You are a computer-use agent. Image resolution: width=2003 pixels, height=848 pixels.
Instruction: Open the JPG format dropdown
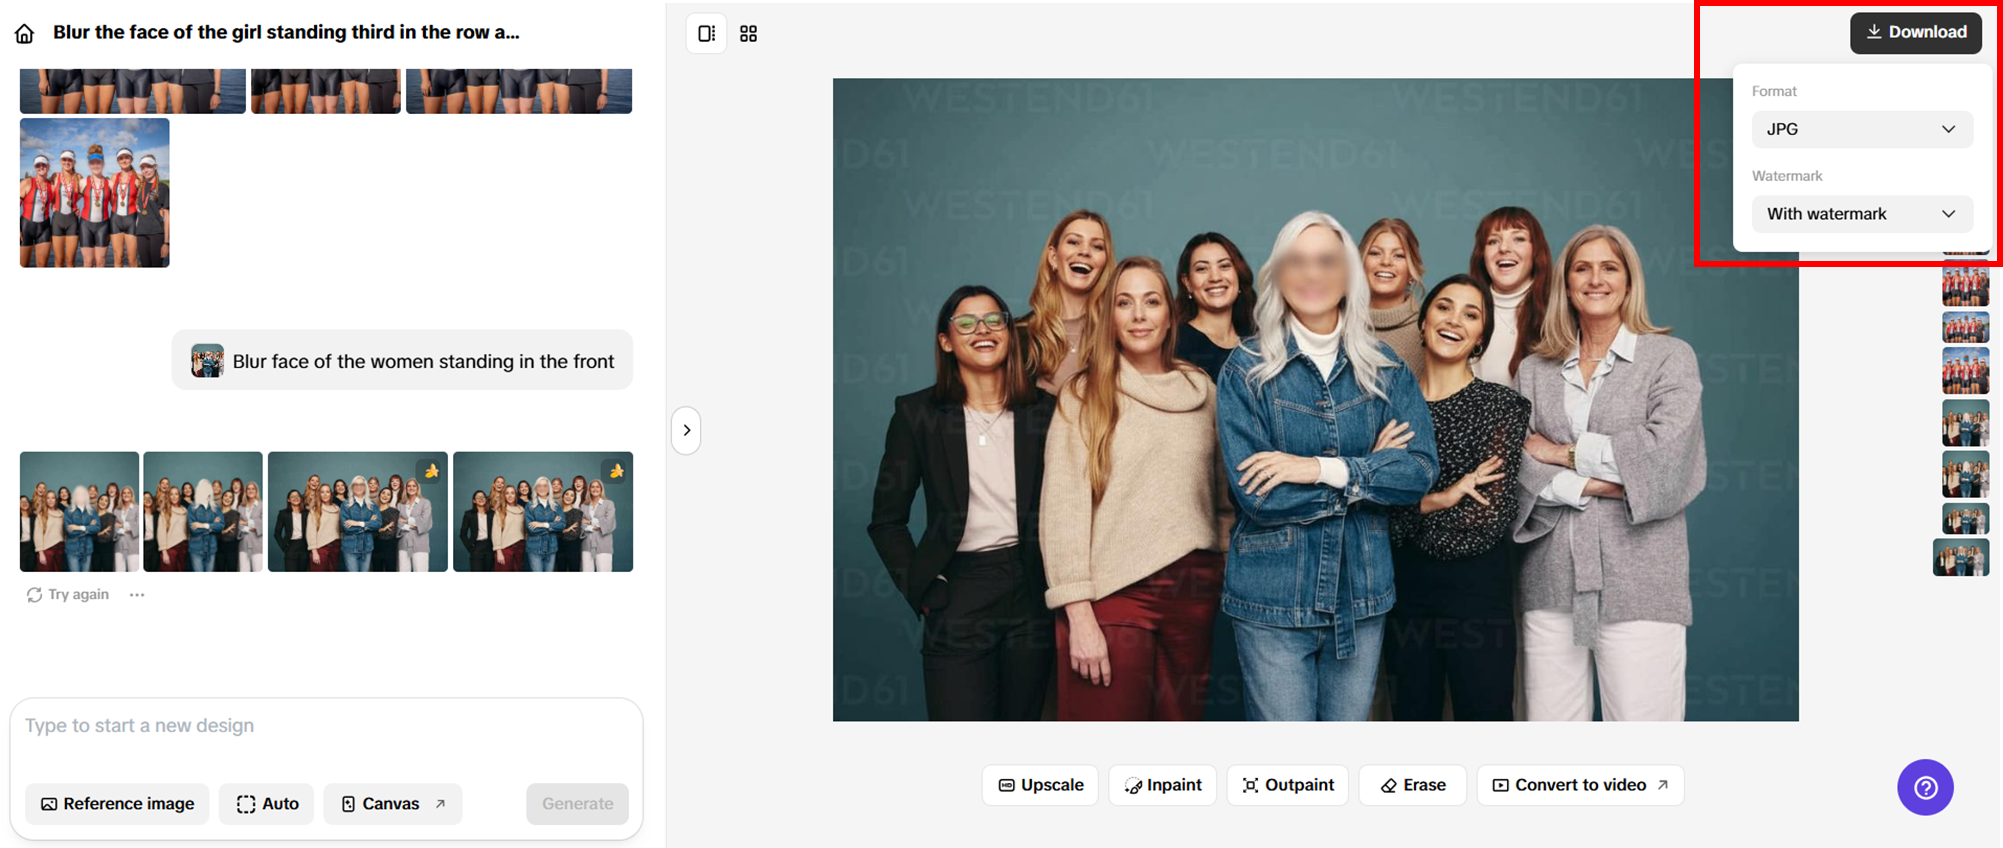tap(1861, 129)
